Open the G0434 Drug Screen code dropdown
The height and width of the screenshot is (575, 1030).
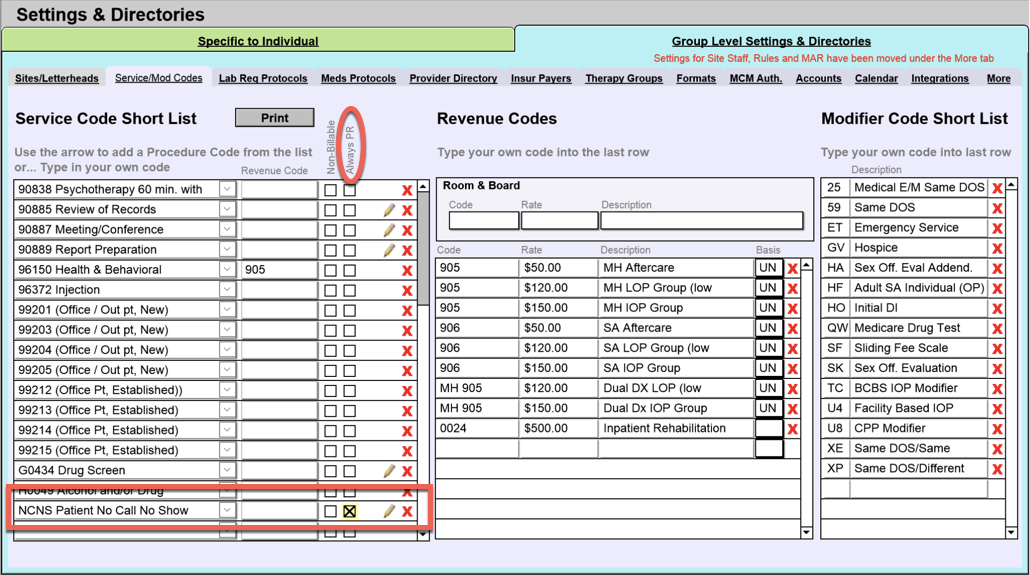point(227,470)
